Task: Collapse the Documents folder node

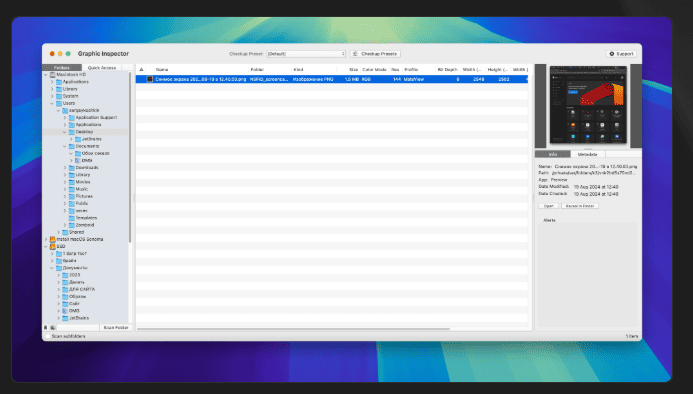Action: pyautogui.click(x=65, y=146)
